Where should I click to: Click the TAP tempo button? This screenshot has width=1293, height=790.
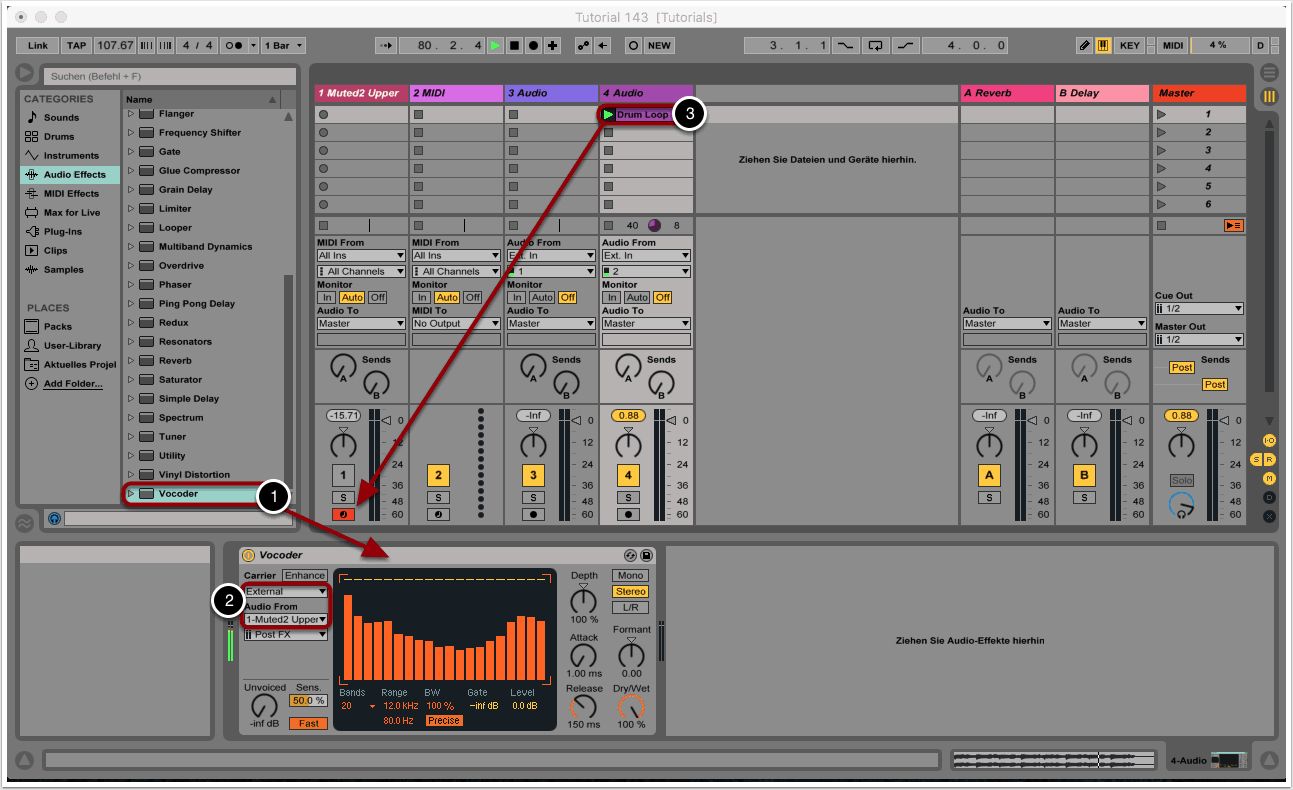coord(76,46)
